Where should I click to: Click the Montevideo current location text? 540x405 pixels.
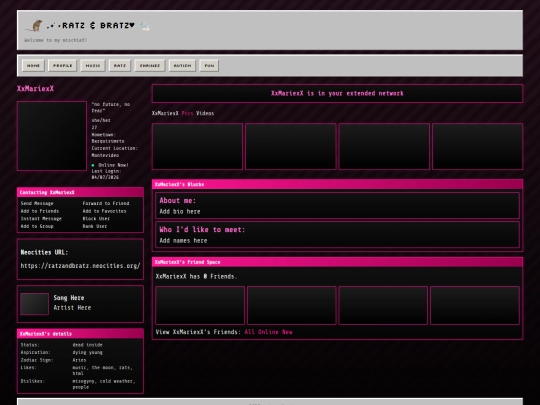click(105, 155)
